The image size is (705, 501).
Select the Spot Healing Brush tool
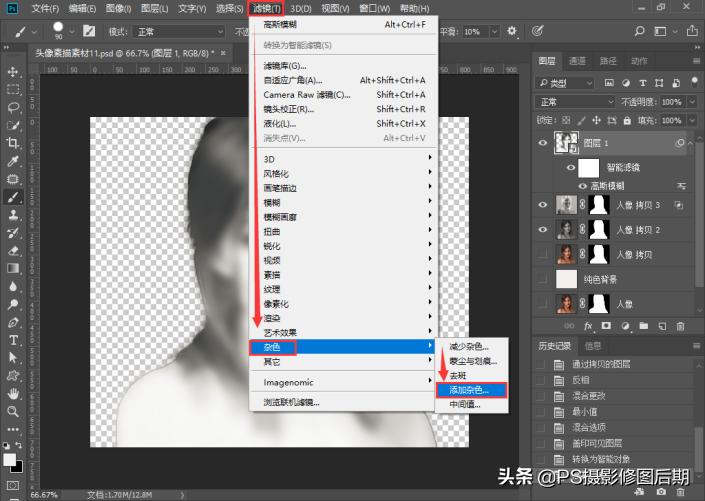13,179
